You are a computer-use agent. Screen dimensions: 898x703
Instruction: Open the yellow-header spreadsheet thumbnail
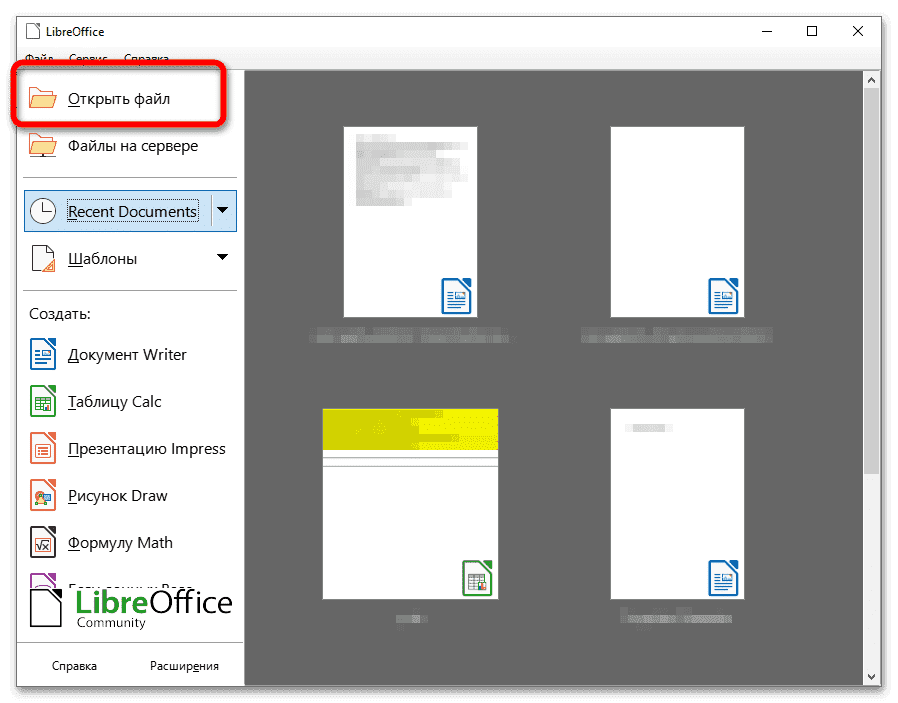coord(410,504)
